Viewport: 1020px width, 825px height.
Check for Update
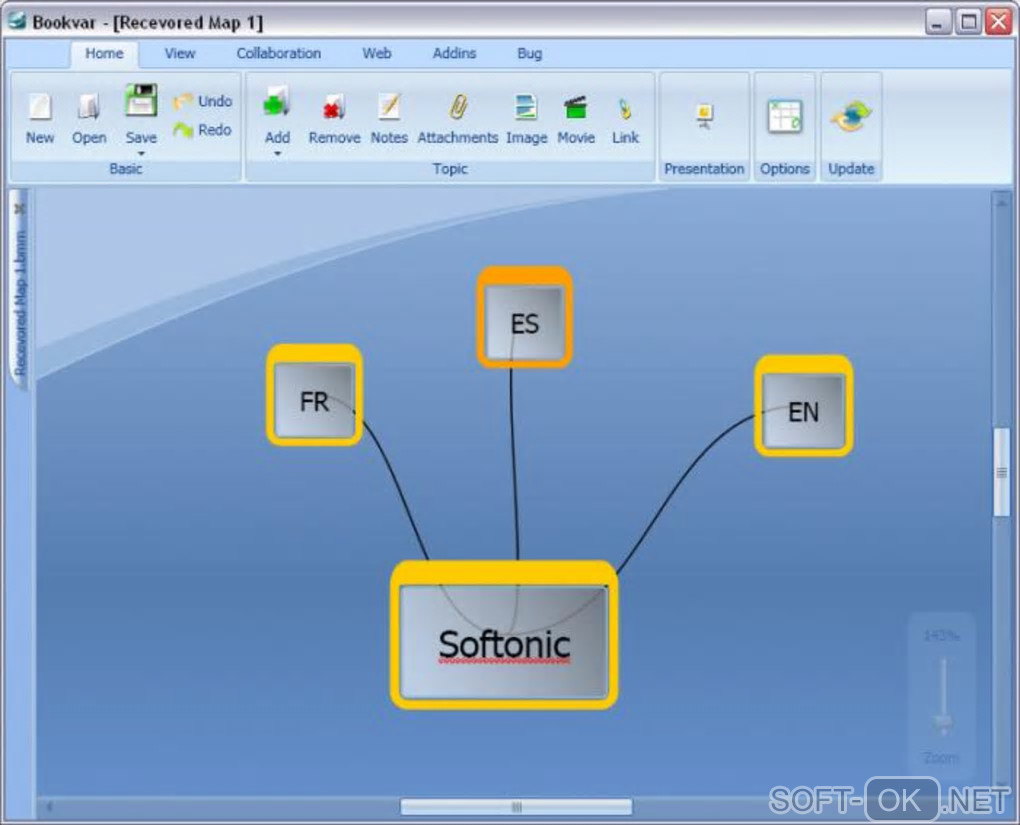pyautogui.click(x=851, y=127)
